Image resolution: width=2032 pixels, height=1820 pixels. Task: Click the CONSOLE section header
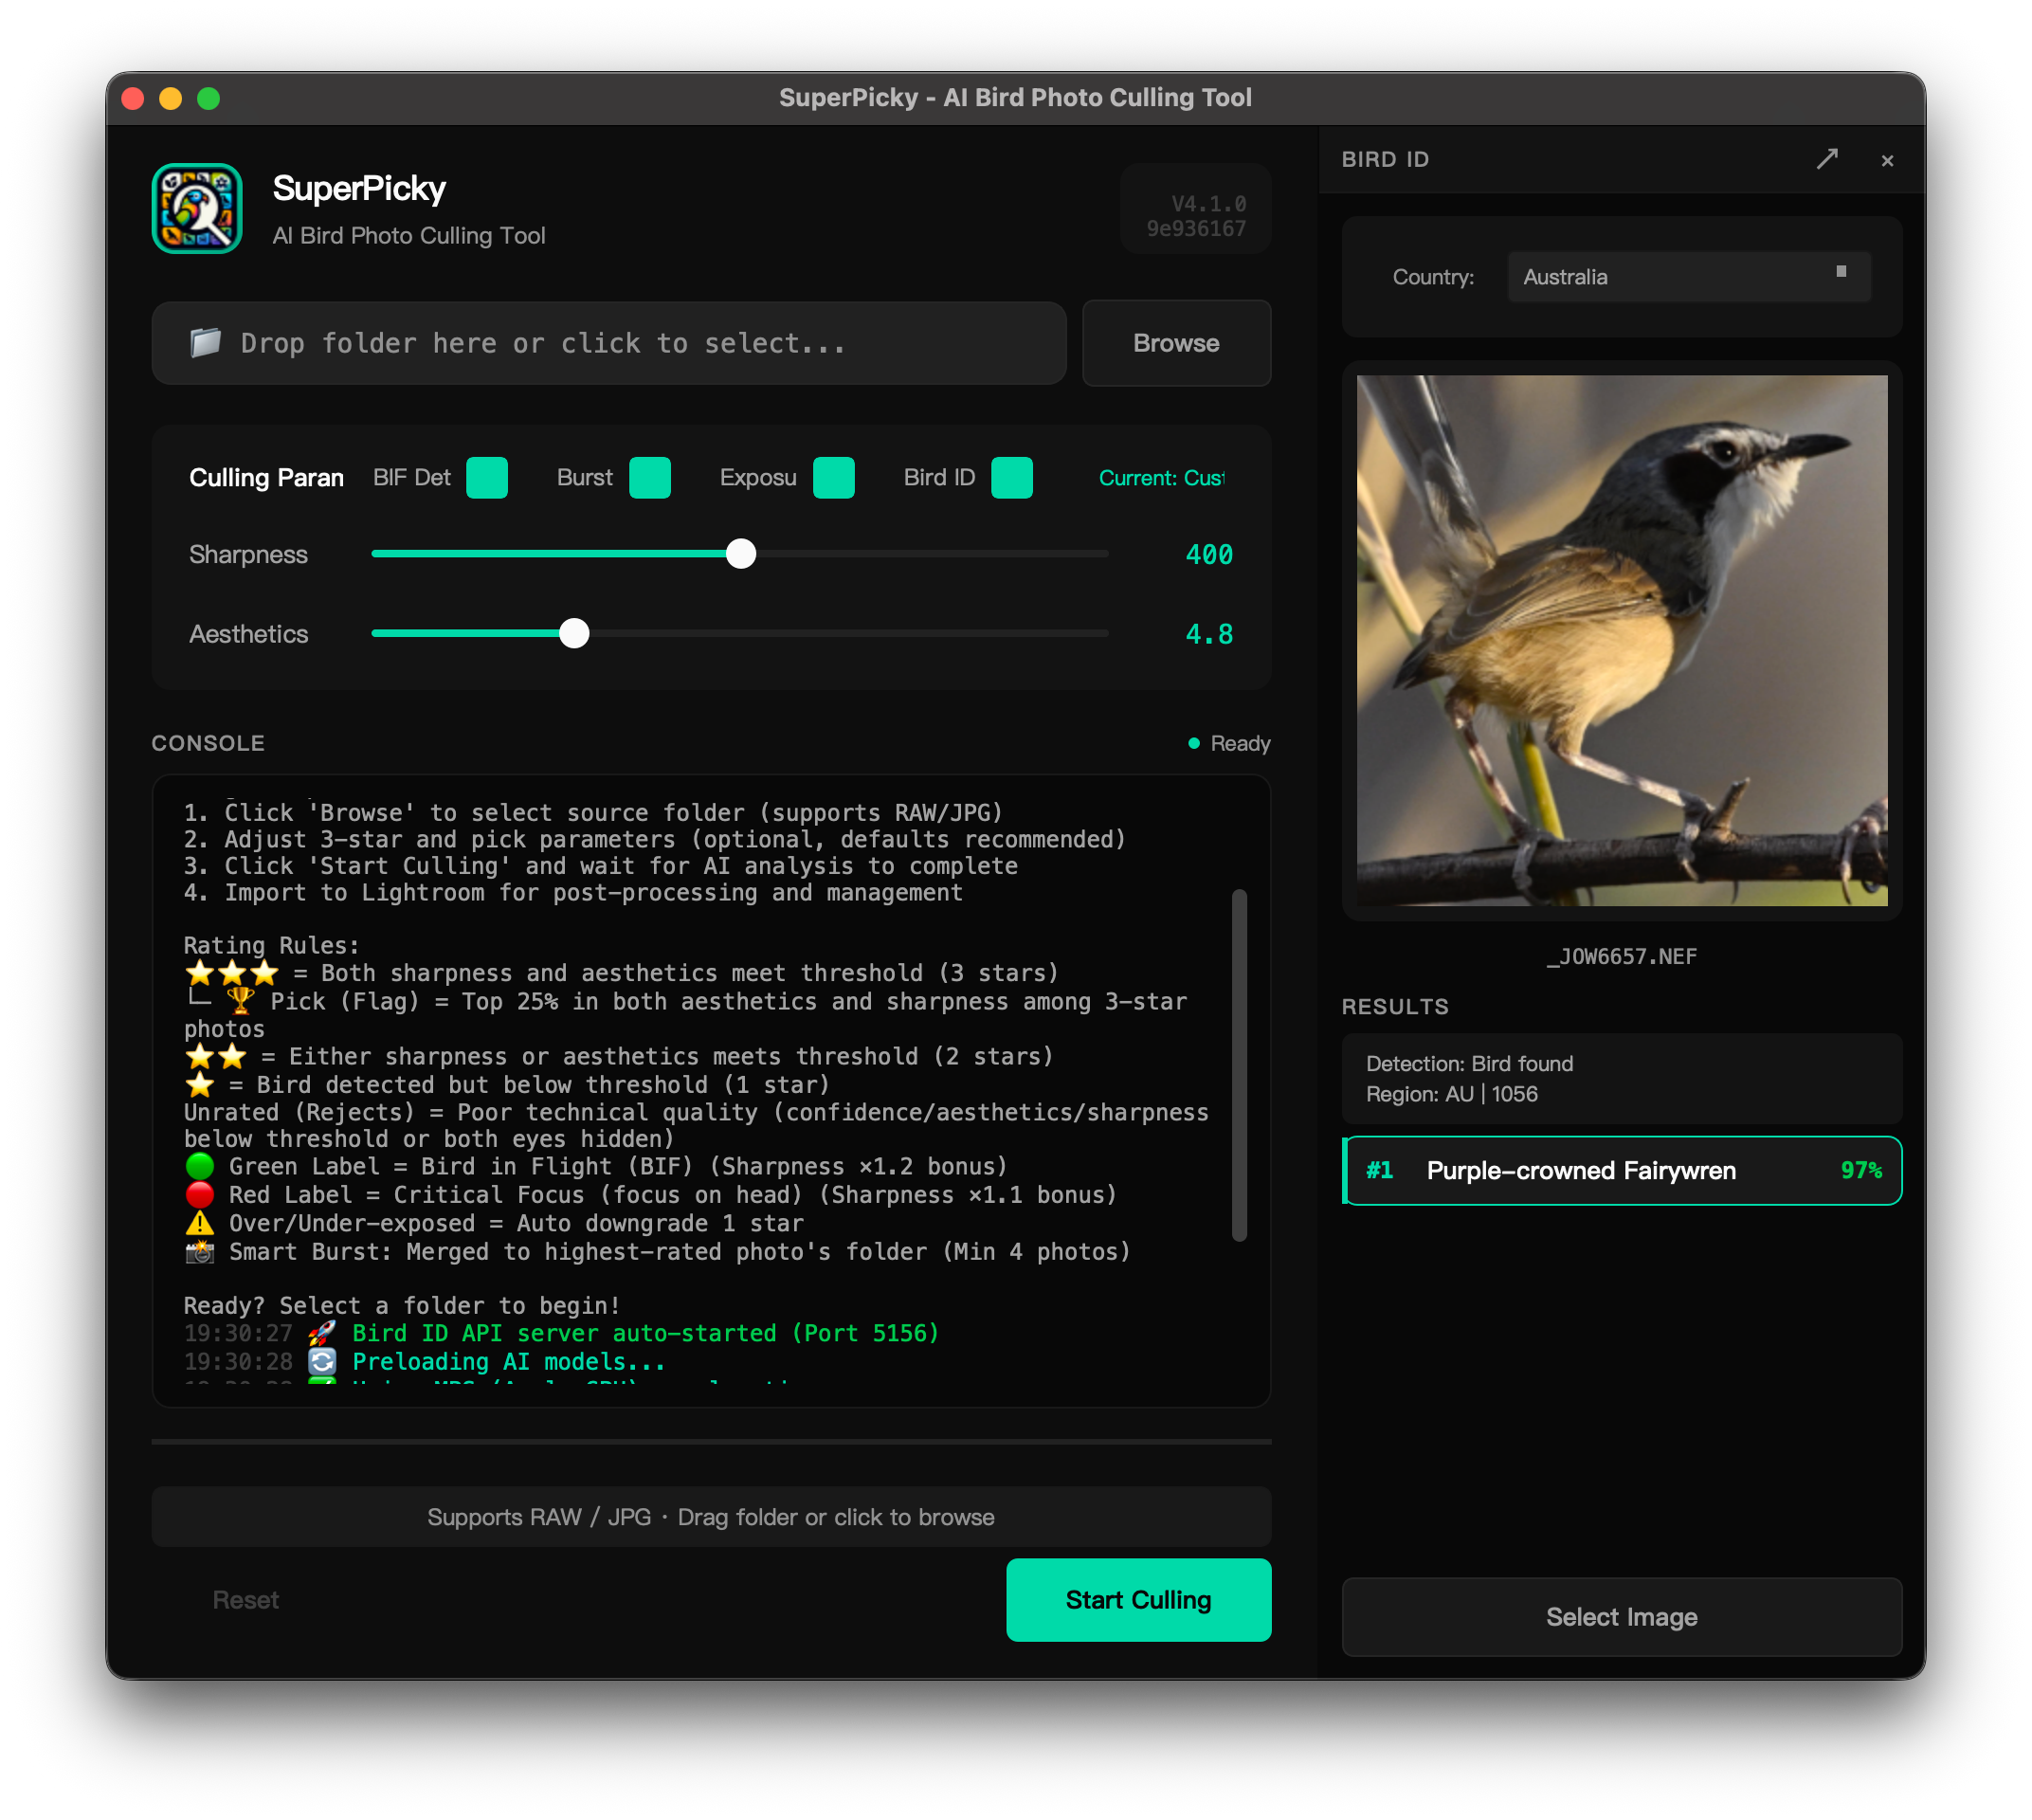tap(208, 743)
